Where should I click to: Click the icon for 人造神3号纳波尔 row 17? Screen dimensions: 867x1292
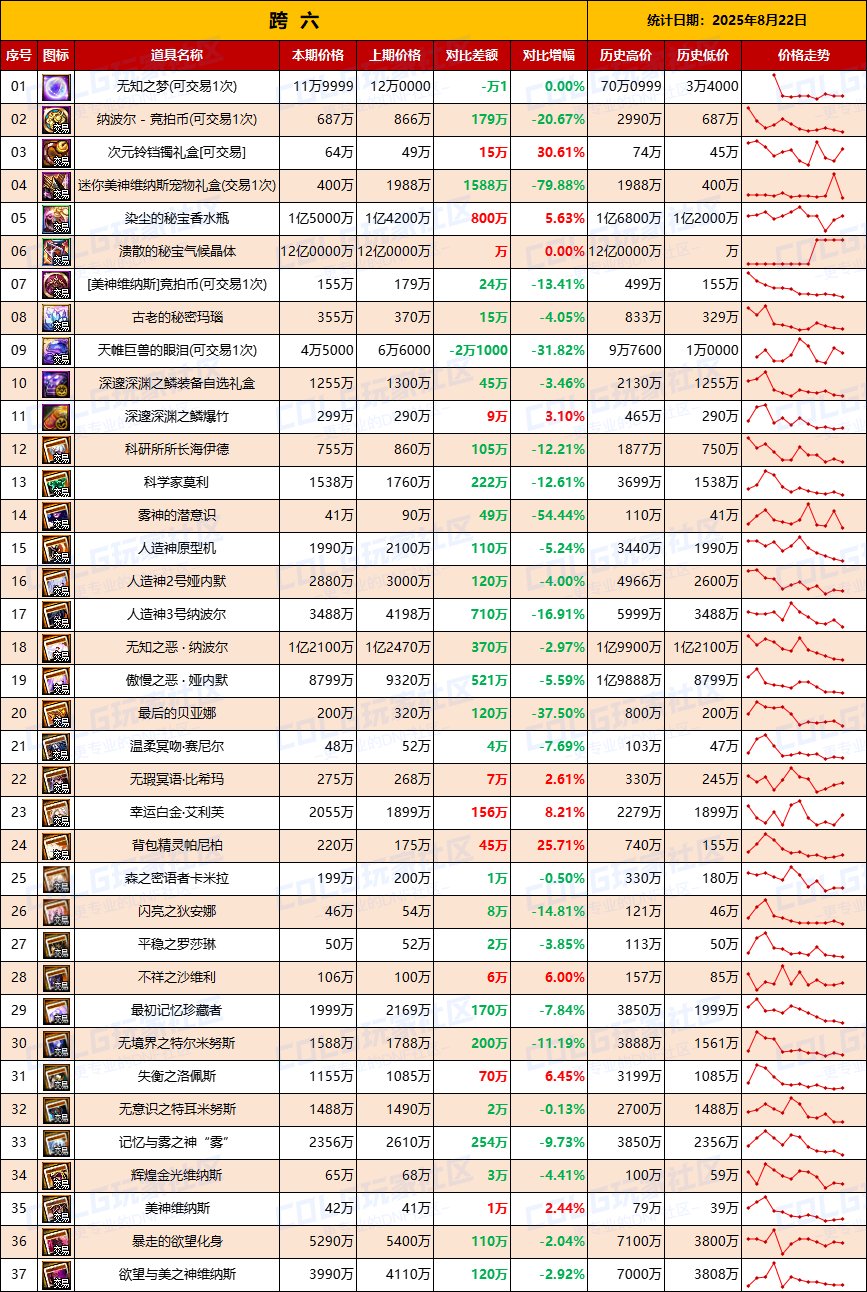coord(56,615)
